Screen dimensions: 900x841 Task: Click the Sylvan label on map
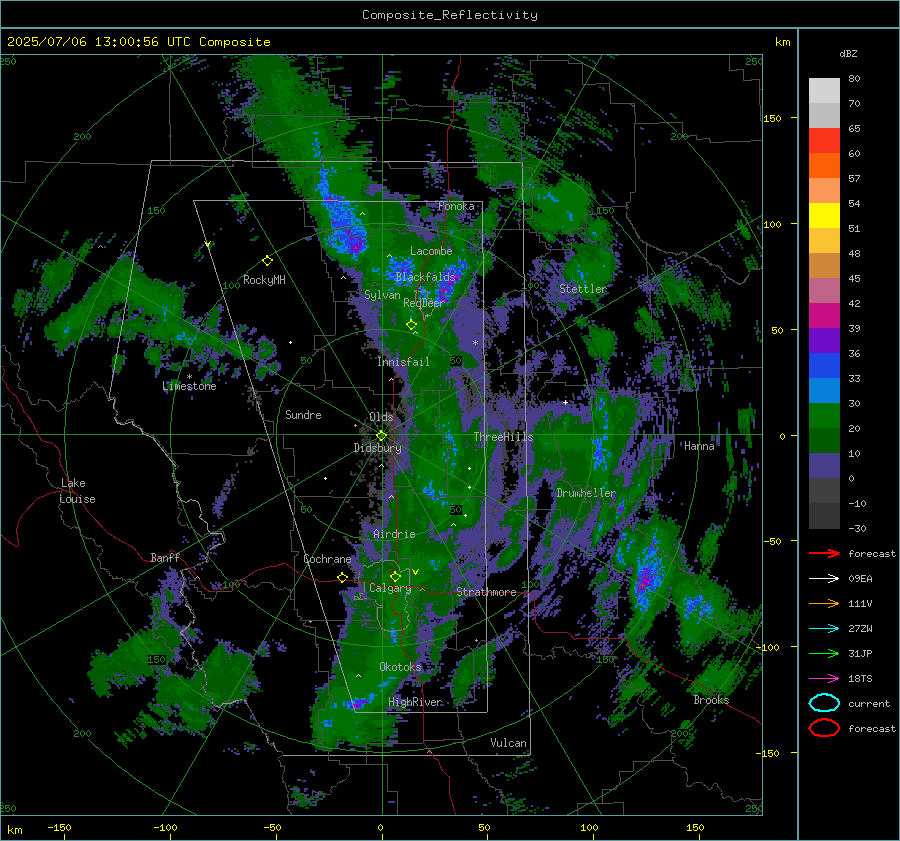[382, 295]
